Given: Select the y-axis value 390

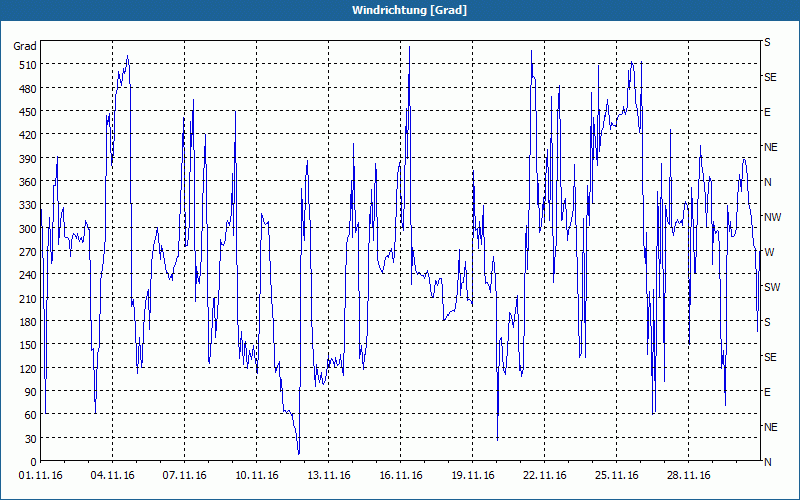Looking at the screenshot, I should tap(28, 159).
